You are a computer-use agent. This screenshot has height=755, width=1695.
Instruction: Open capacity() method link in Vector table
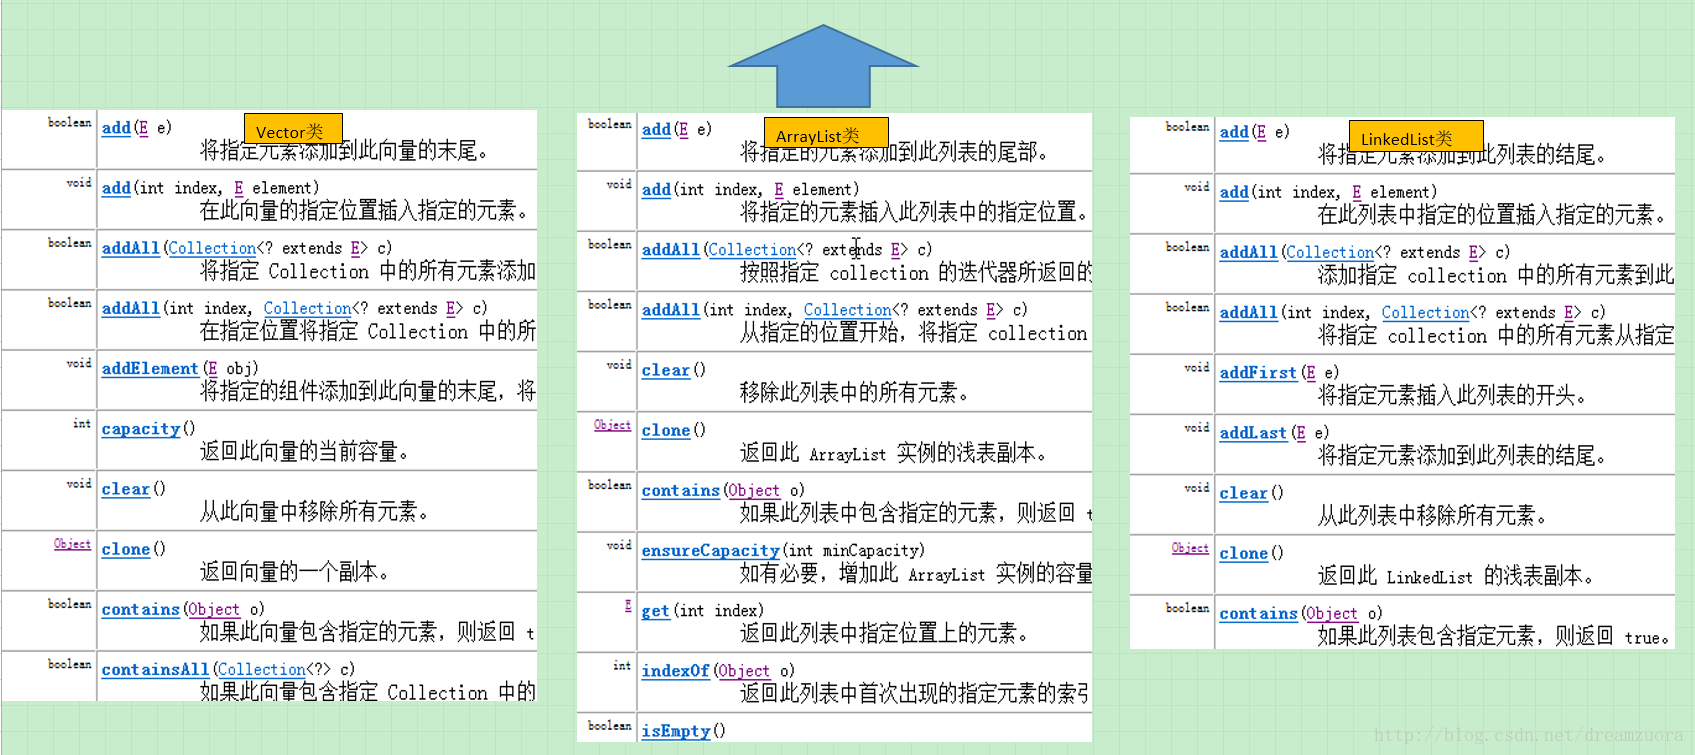coord(141,428)
